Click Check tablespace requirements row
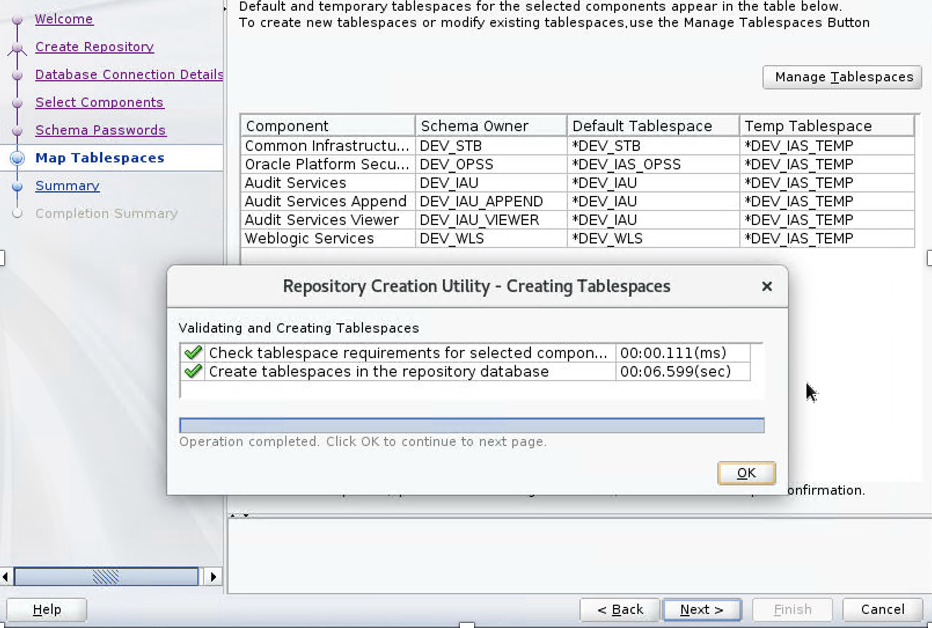The width and height of the screenshot is (932, 628). coord(465,353)
